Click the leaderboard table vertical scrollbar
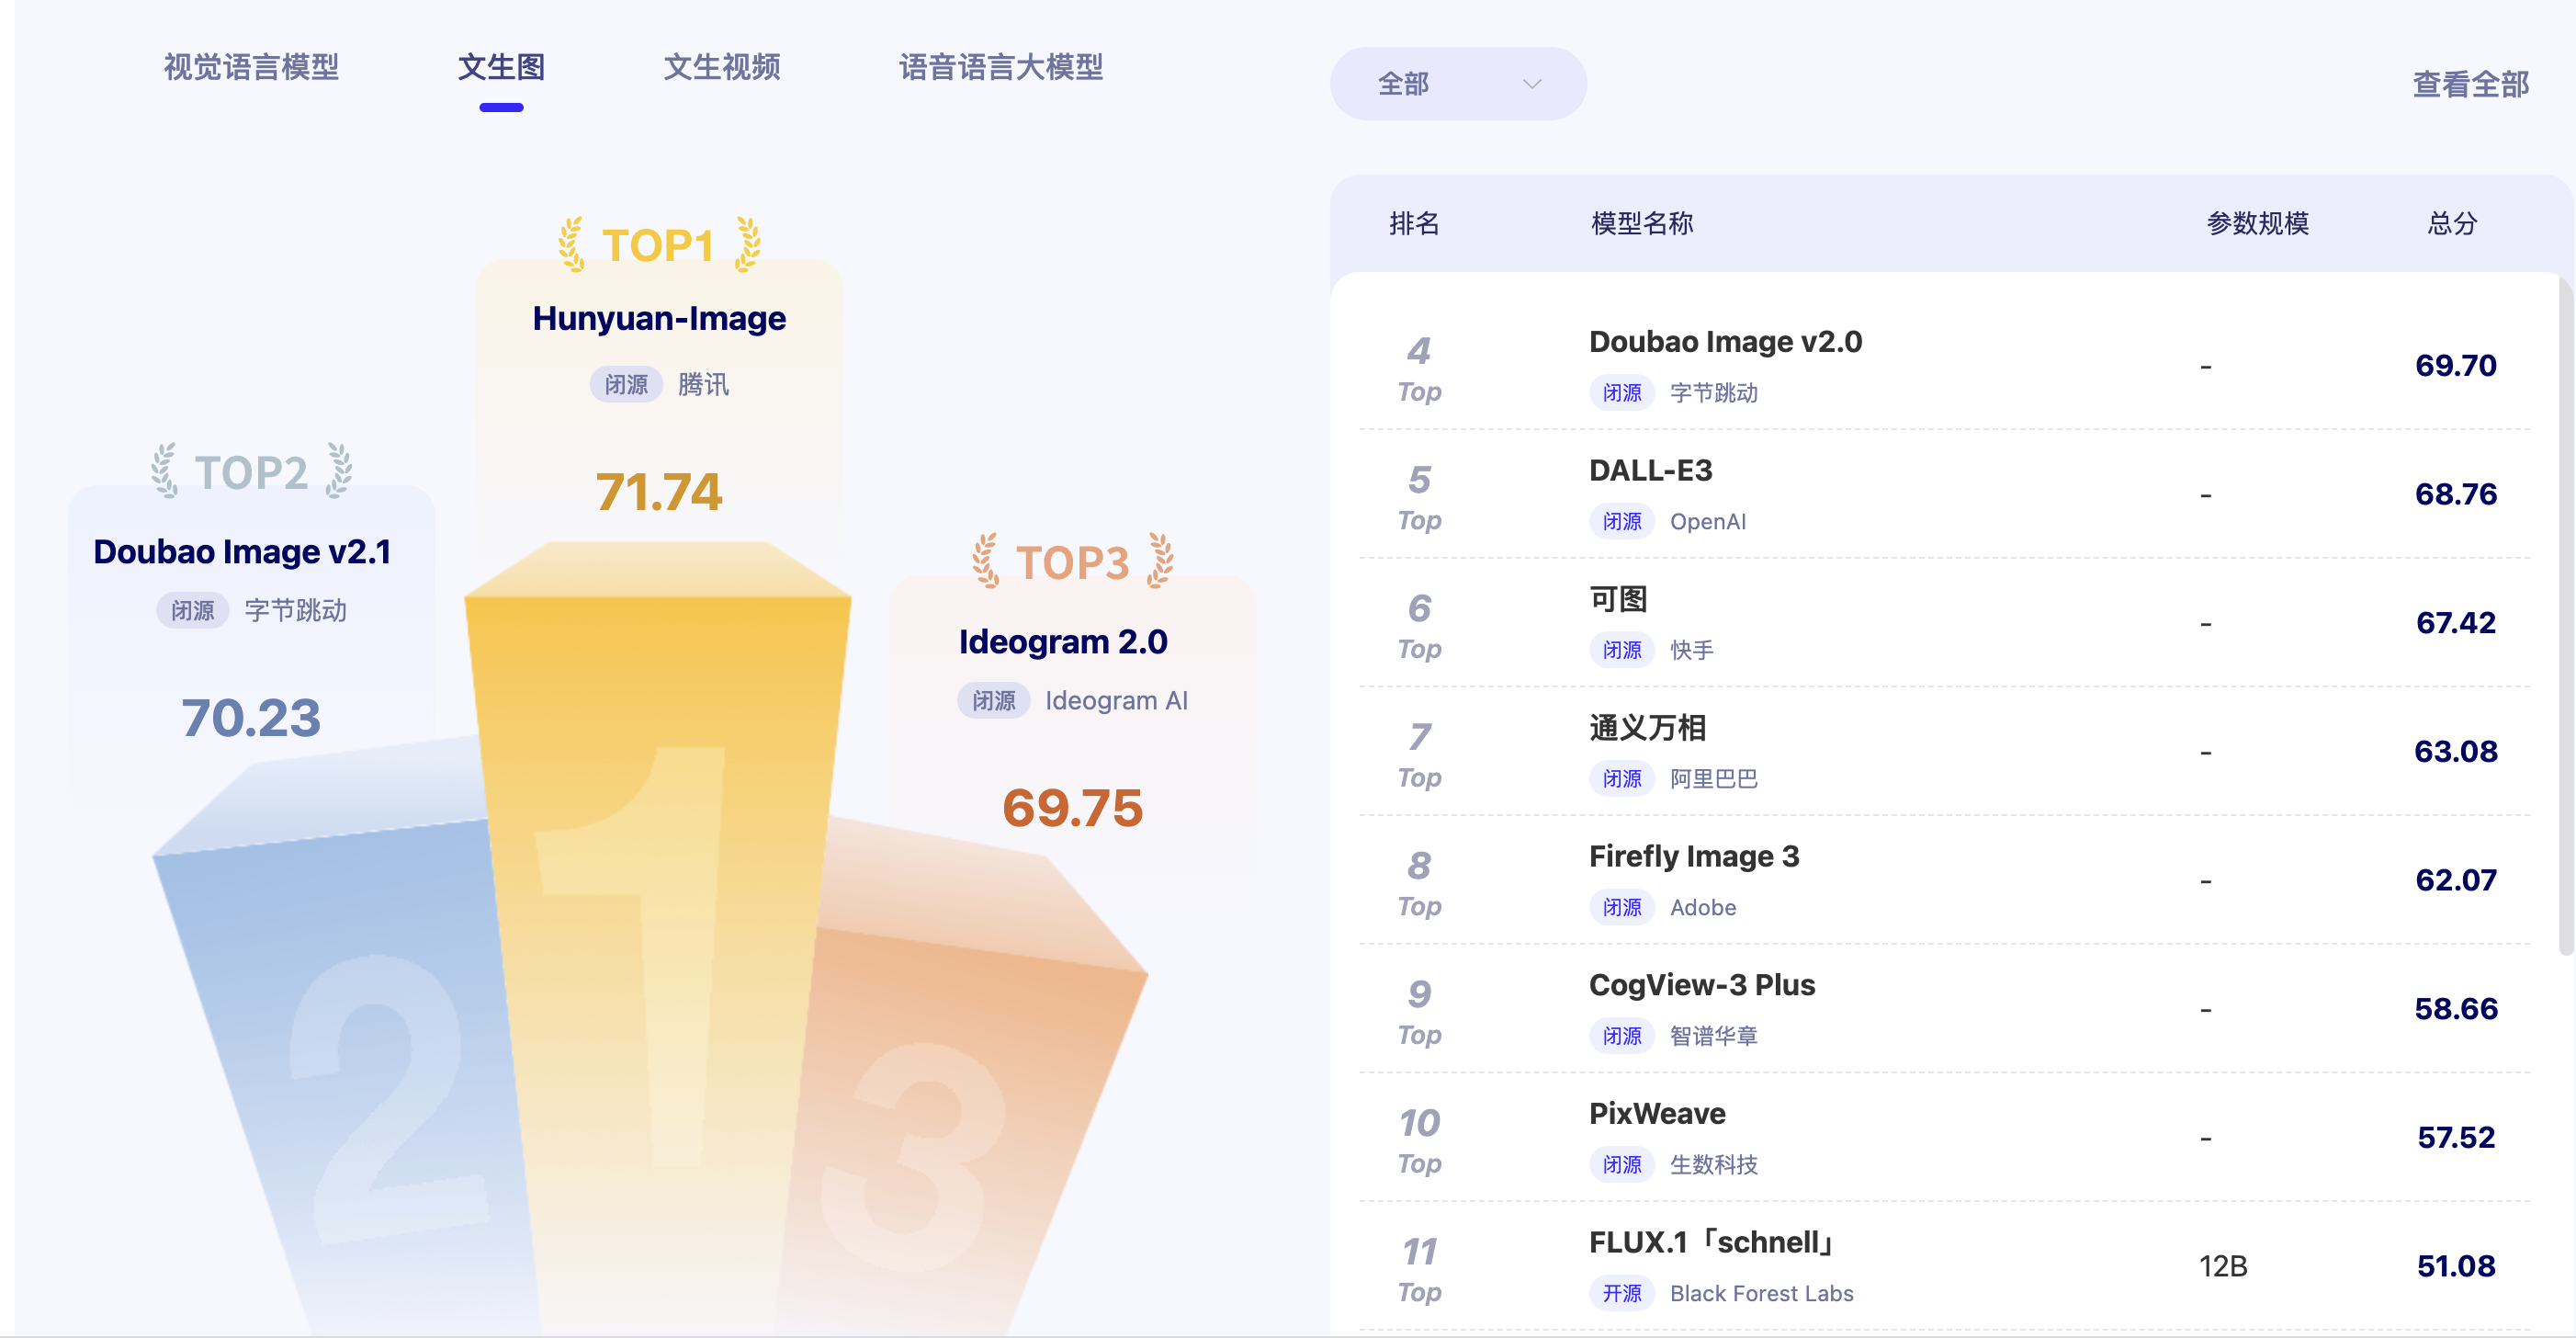Viewport: 2576px width, 1338px height. pos(2565,616)
